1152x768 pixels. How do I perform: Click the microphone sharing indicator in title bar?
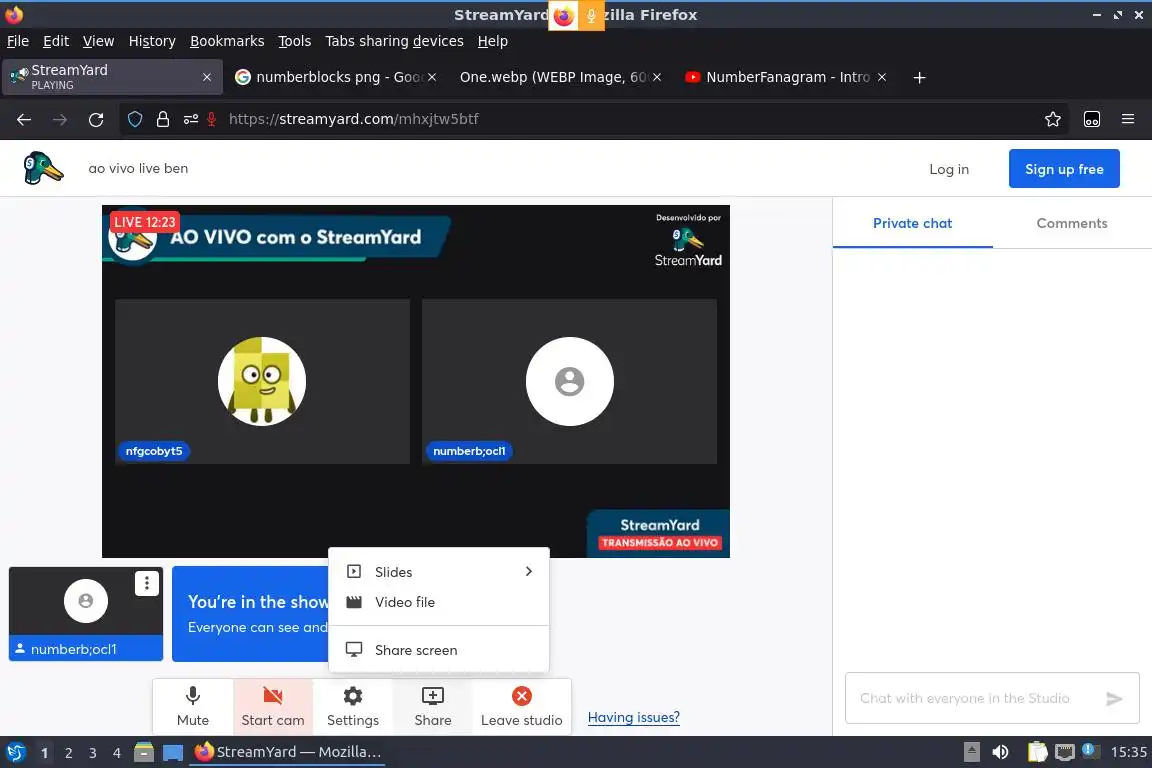click(591, 15)
